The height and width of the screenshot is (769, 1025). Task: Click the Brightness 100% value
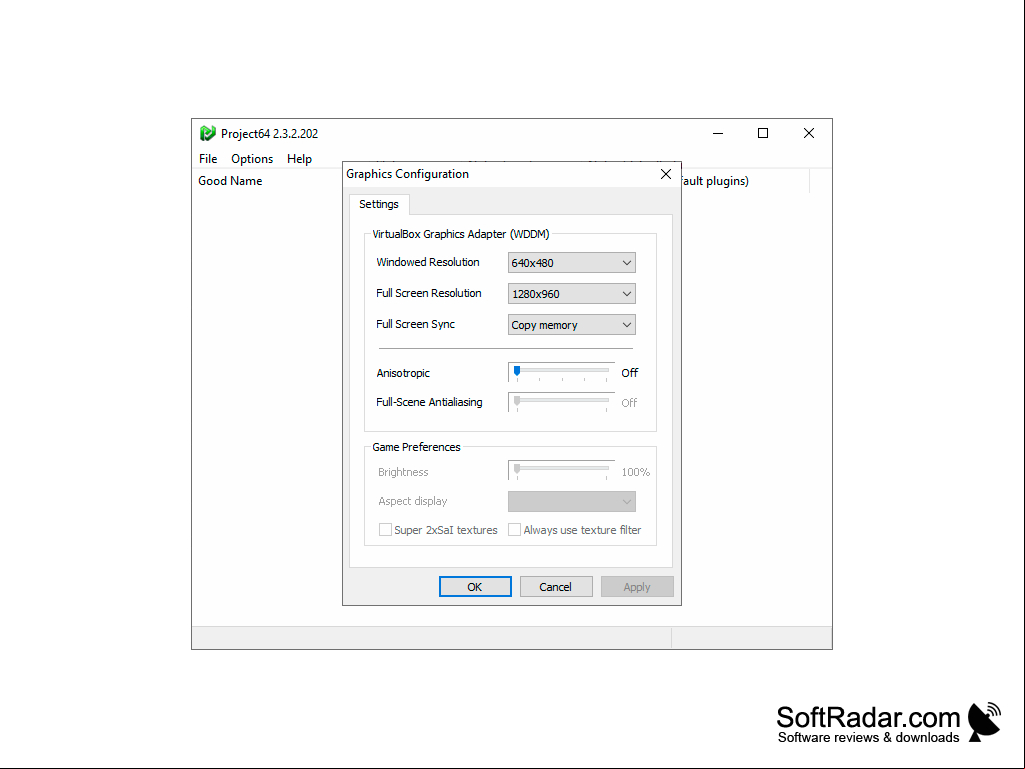point(635,472)
